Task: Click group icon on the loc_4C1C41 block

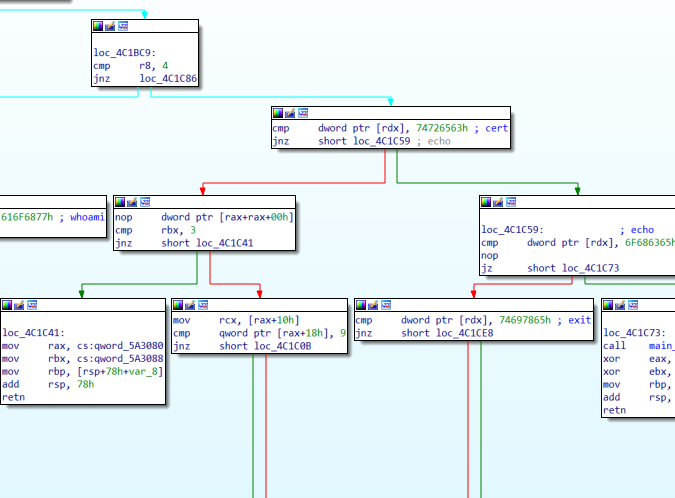Action: click(x=31, y=305)
